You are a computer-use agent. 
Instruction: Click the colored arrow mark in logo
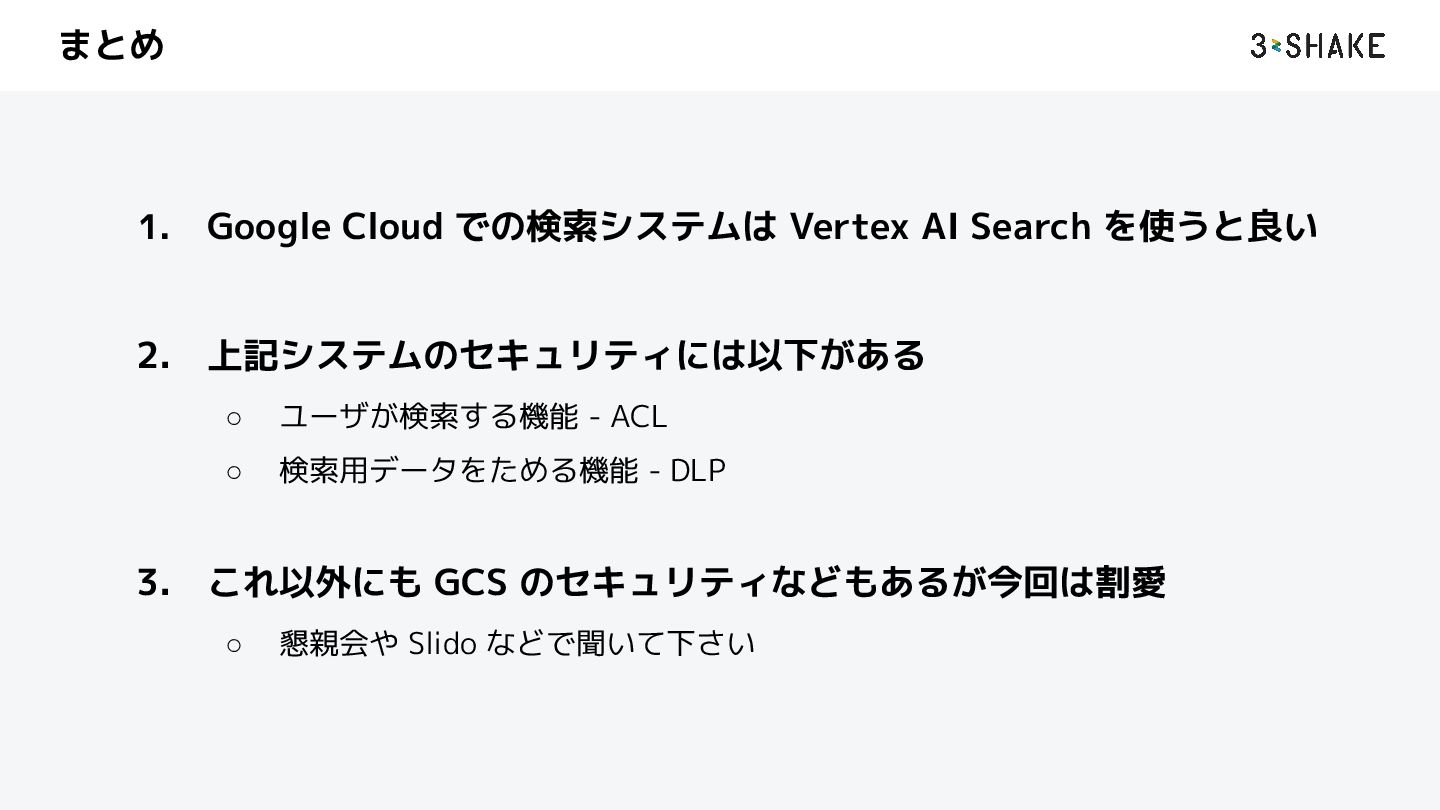point(1276,45)
